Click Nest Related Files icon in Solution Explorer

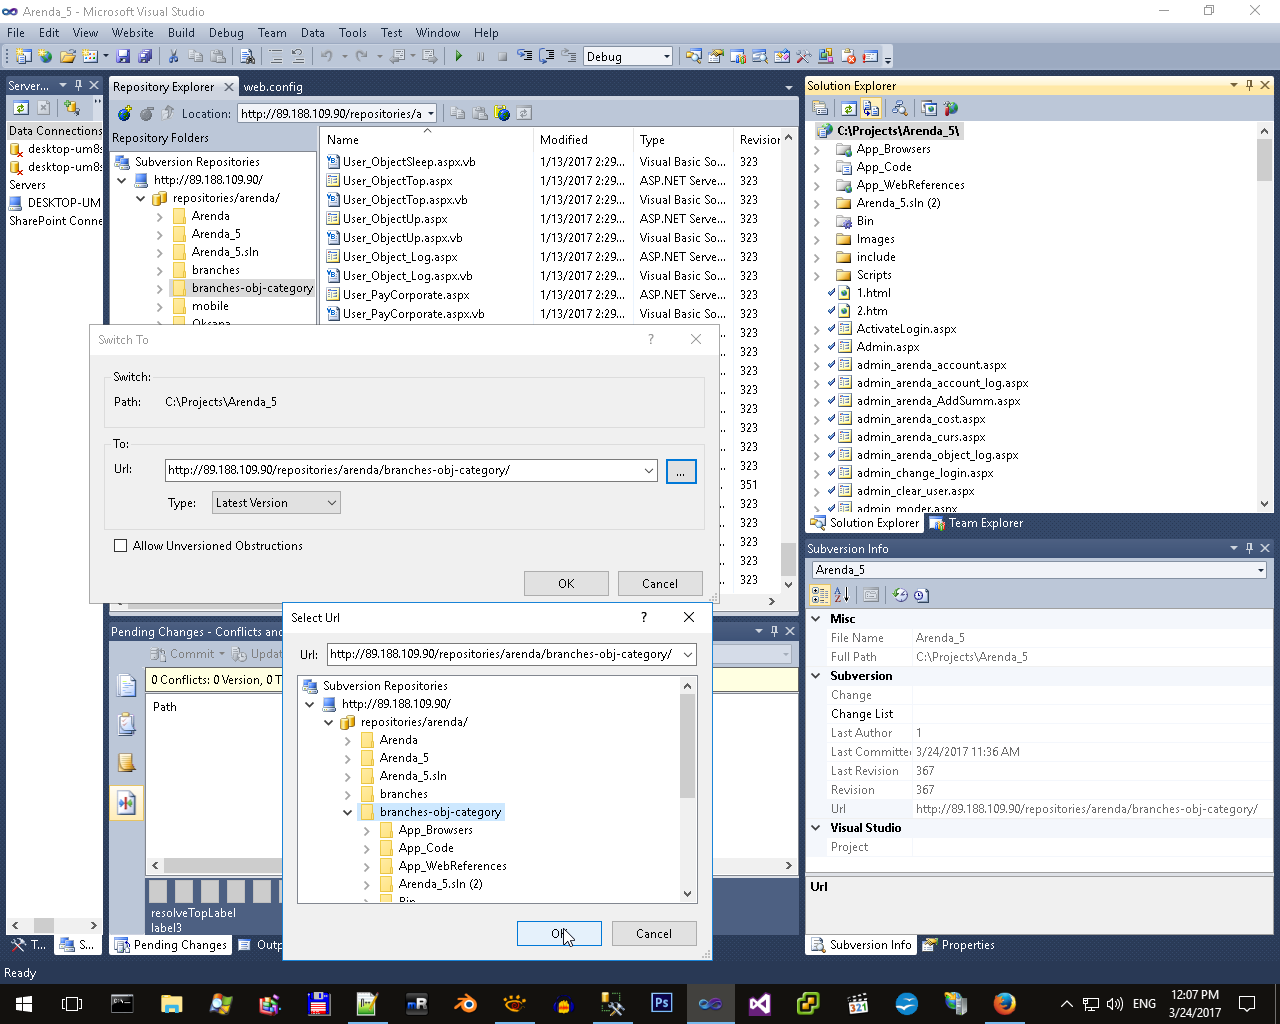click(871, 108)
